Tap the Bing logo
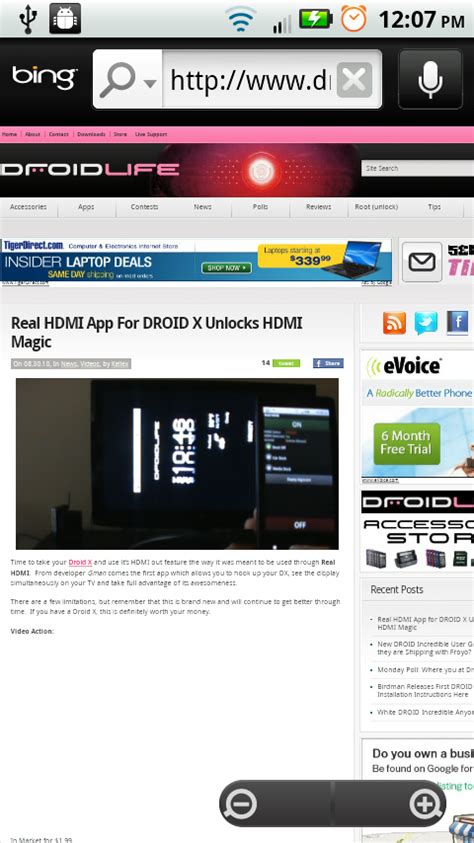The height and width of the screenshot is (843, 474). 45,77
